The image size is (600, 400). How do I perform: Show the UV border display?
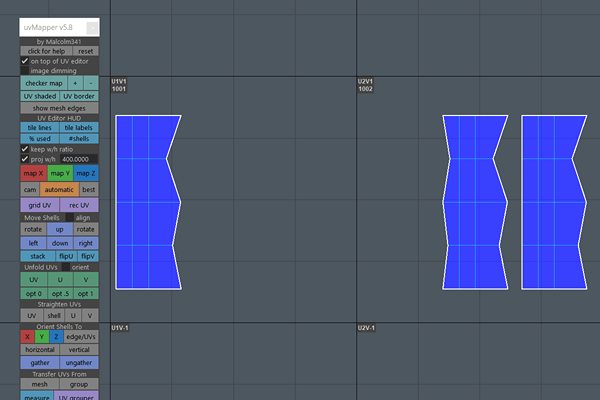pos(80,96)
